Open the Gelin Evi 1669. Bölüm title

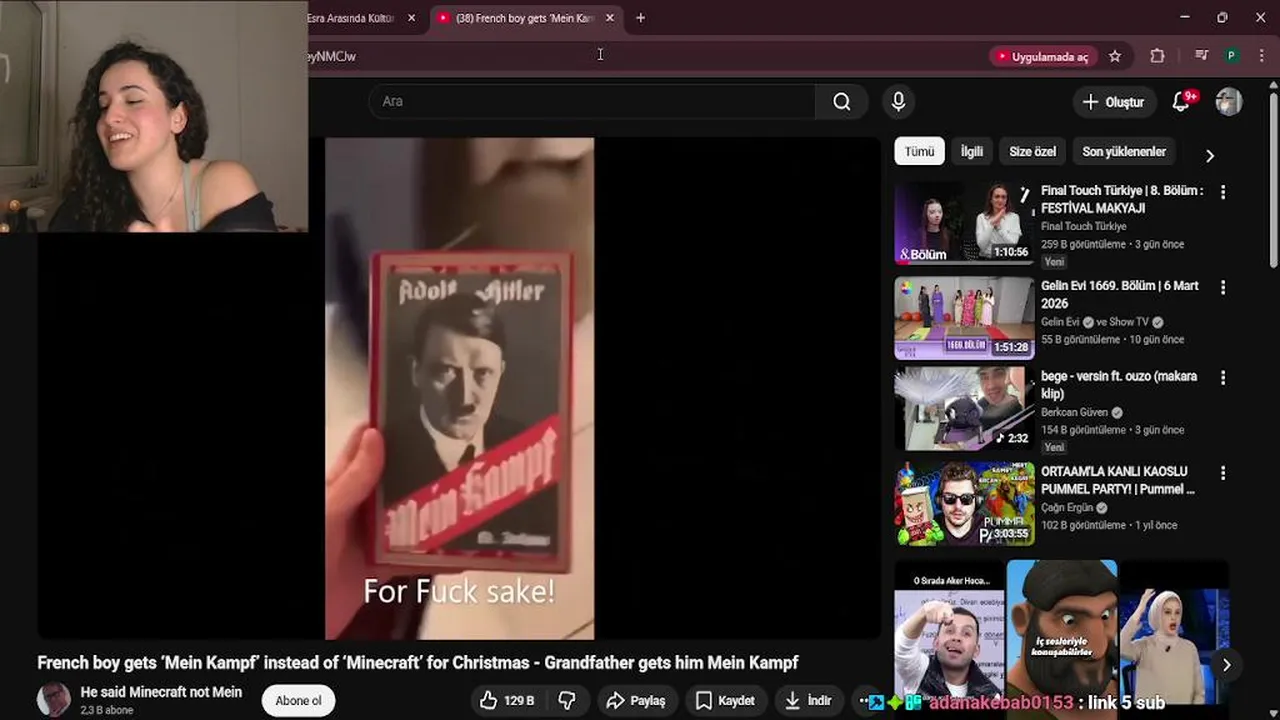point(1120,294)
